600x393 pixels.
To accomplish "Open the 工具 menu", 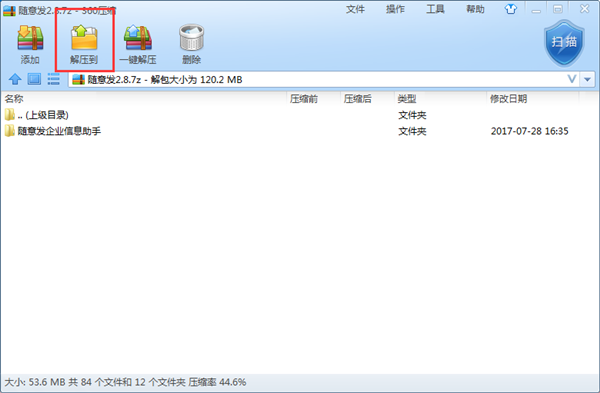I will pyautogui.click(x=435, y=9).
